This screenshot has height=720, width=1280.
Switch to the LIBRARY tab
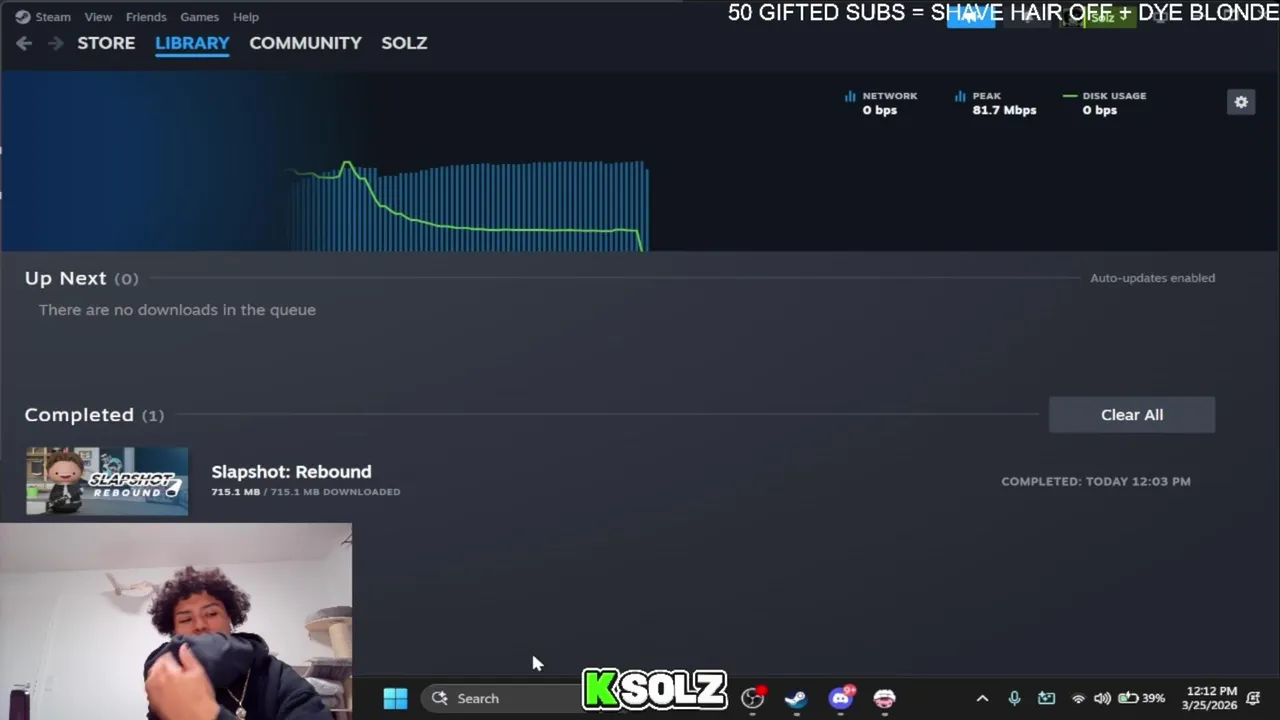[x=192, y=43]
